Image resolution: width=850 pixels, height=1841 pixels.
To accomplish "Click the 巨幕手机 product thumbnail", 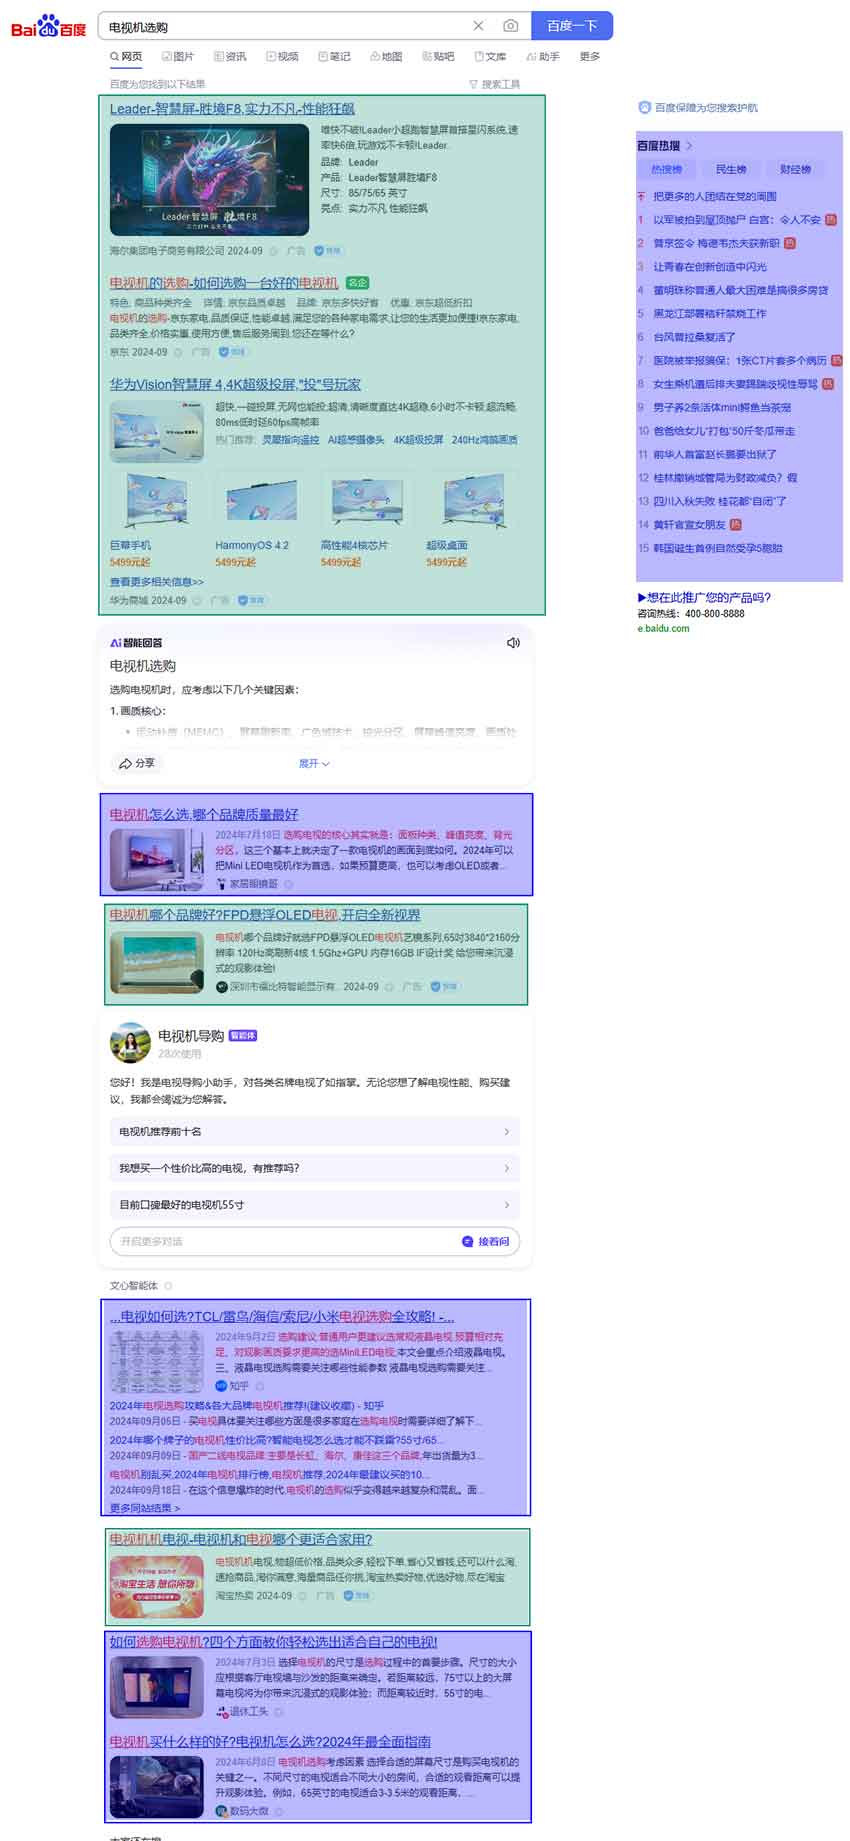I will [156, 500].
